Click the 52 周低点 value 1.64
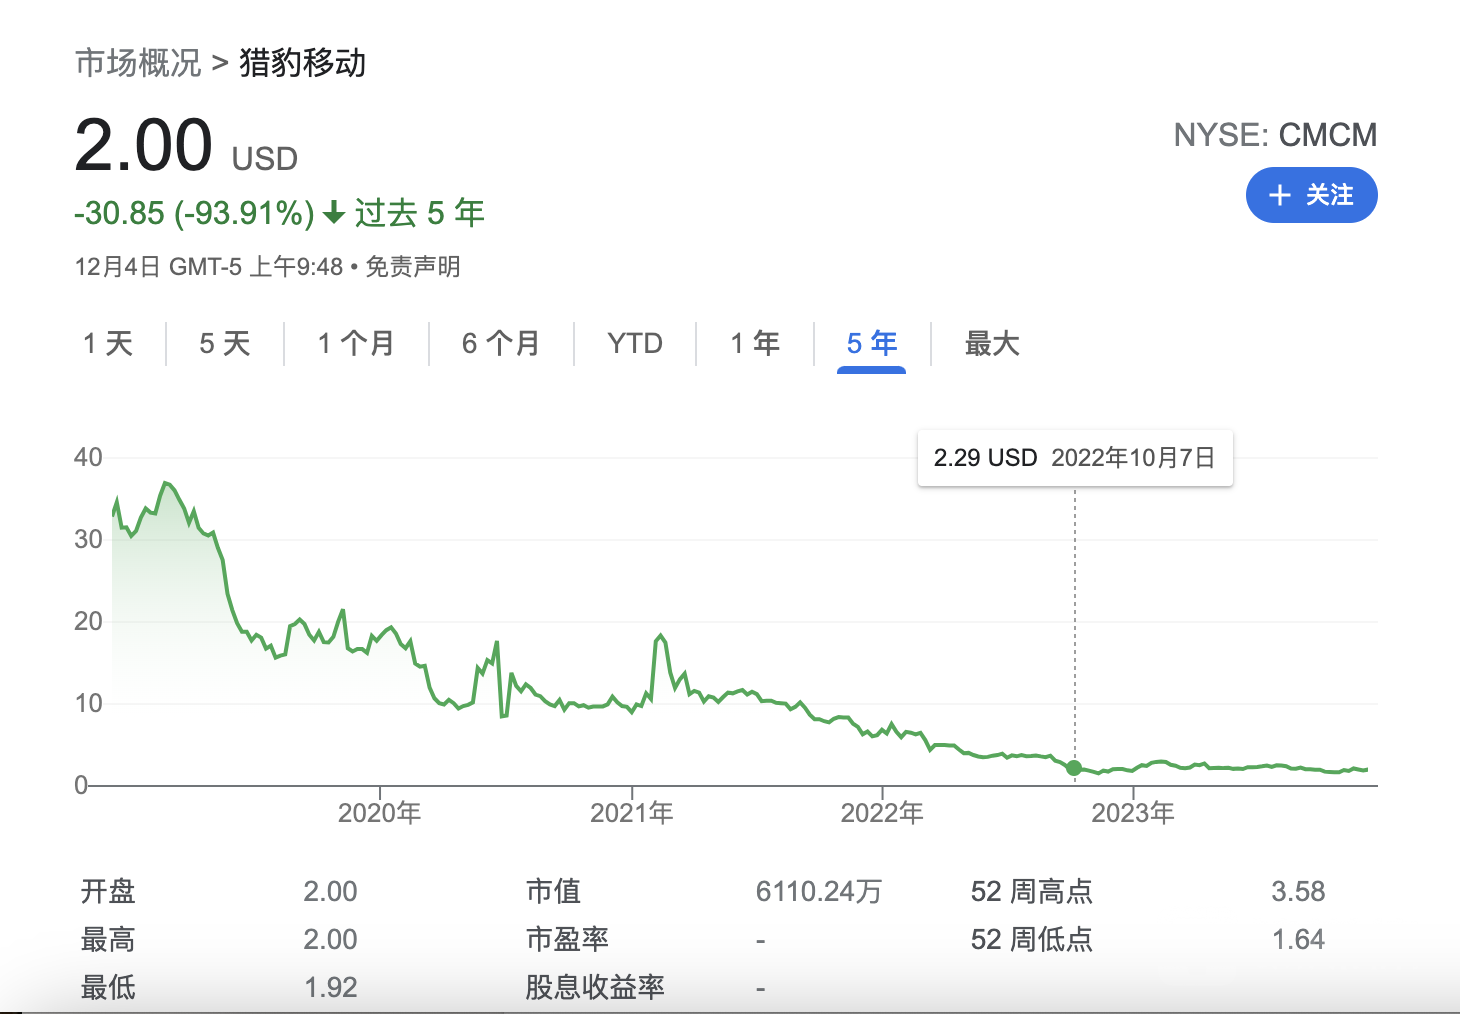Viewport: 1460px width, 1014px height. tap(1298, 939)
